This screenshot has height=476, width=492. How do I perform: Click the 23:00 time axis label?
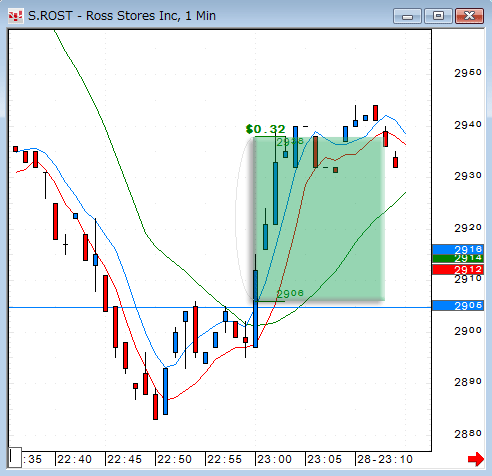(274, 459)
